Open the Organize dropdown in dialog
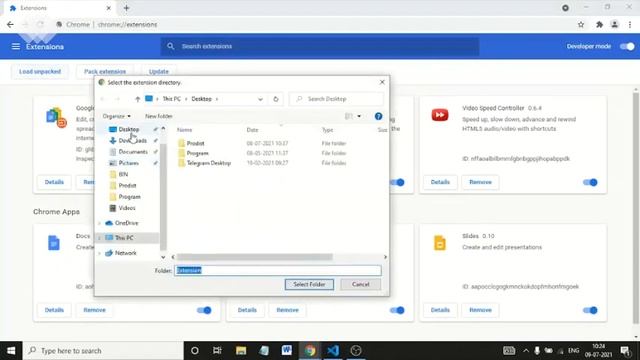Viewport: 640px width, 360px height. pos(116,116)
